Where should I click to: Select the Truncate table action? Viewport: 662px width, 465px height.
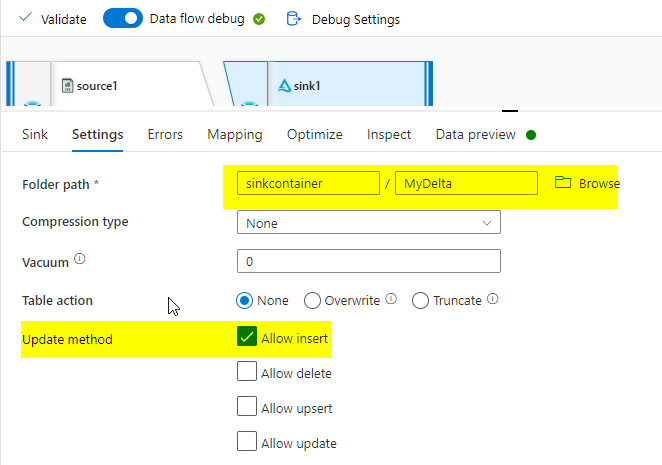pyautogui.click(x=420, y=300)
